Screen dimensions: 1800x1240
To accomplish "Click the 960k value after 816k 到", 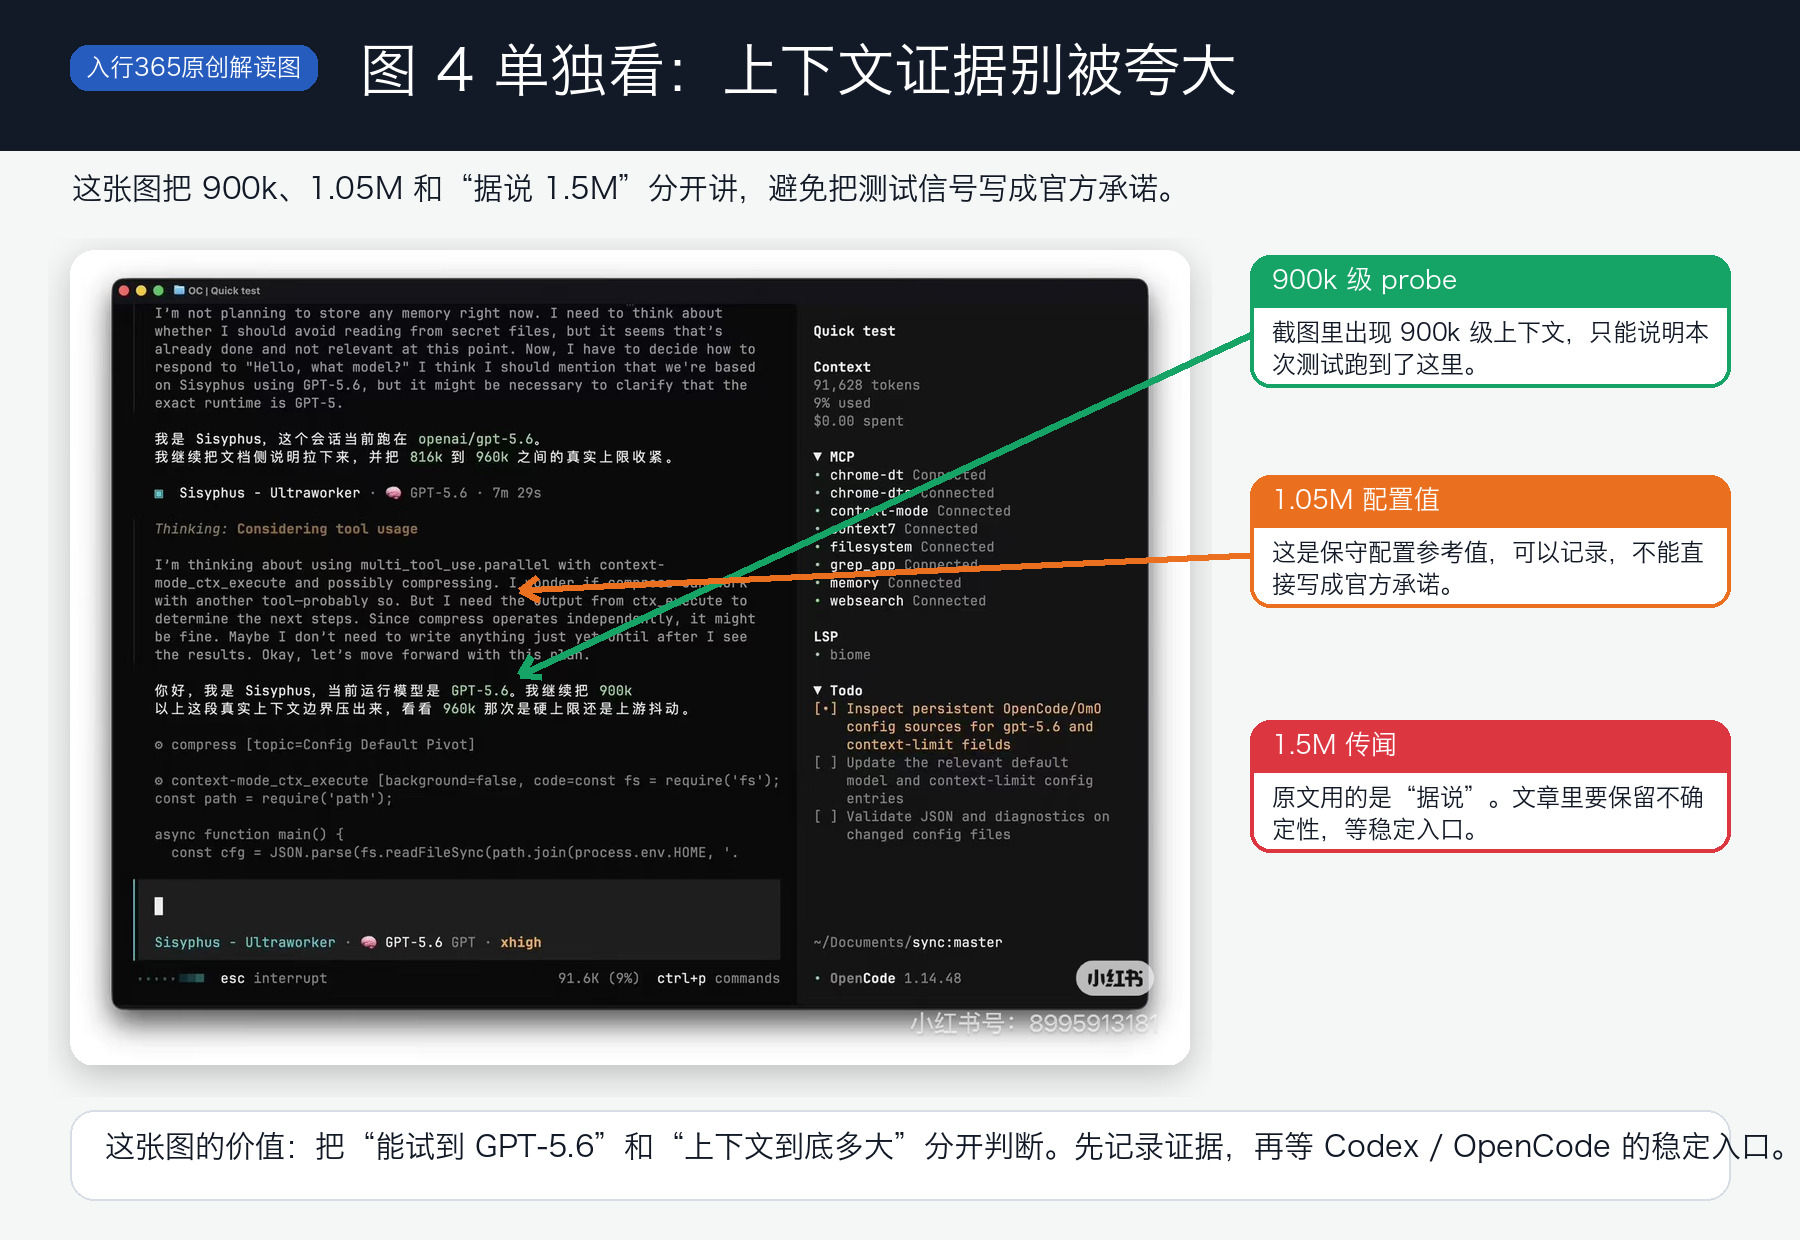I will point(492,457).
